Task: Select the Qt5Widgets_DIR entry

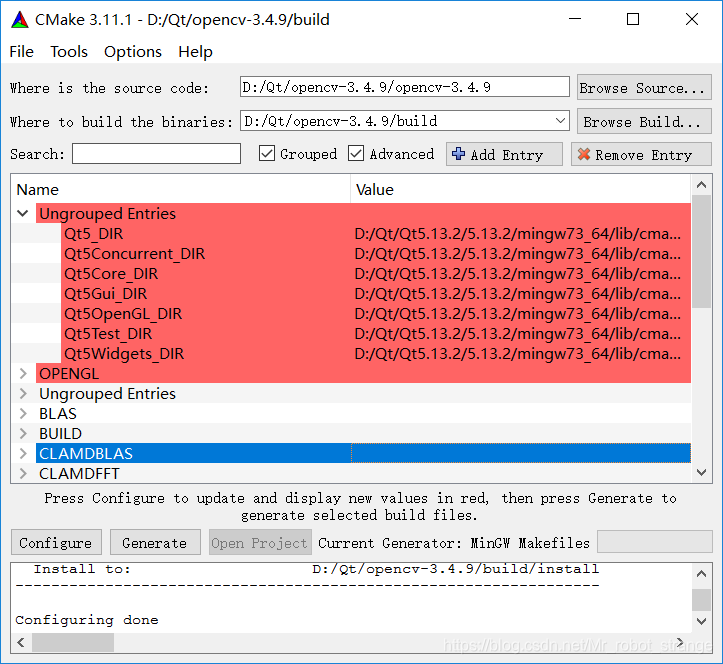Action: [124, 354]
